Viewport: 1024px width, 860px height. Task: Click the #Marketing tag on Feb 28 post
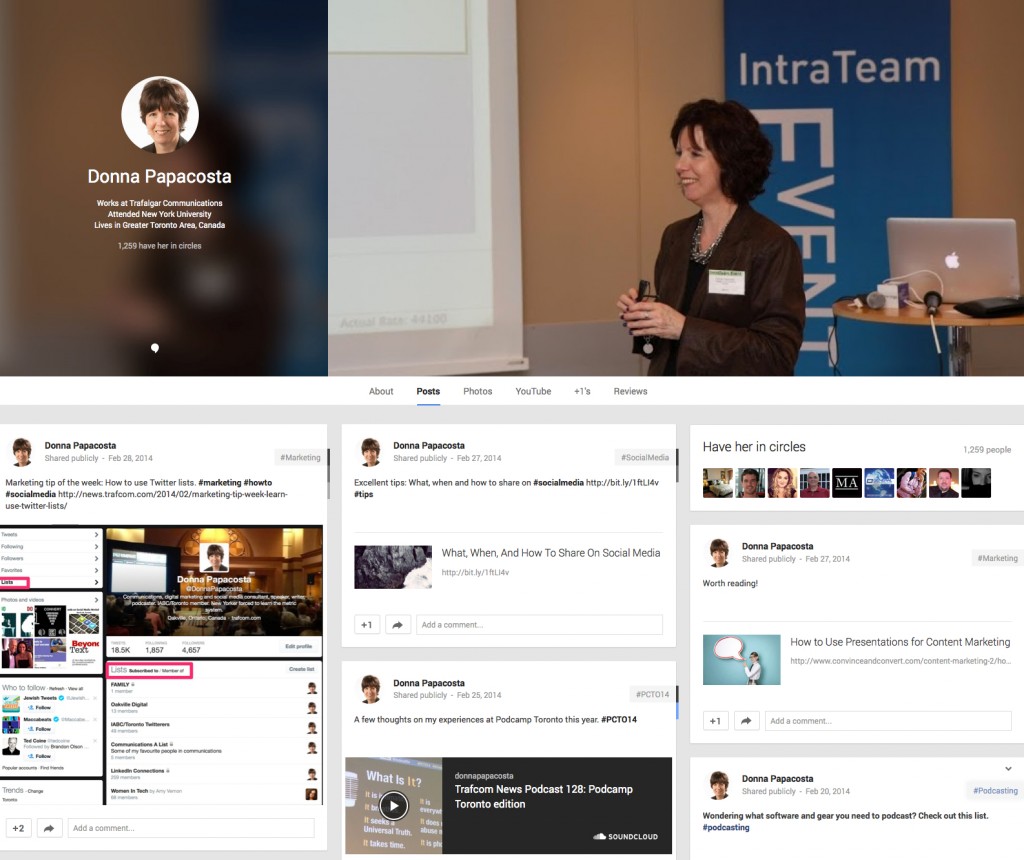[x=300, y=458]
